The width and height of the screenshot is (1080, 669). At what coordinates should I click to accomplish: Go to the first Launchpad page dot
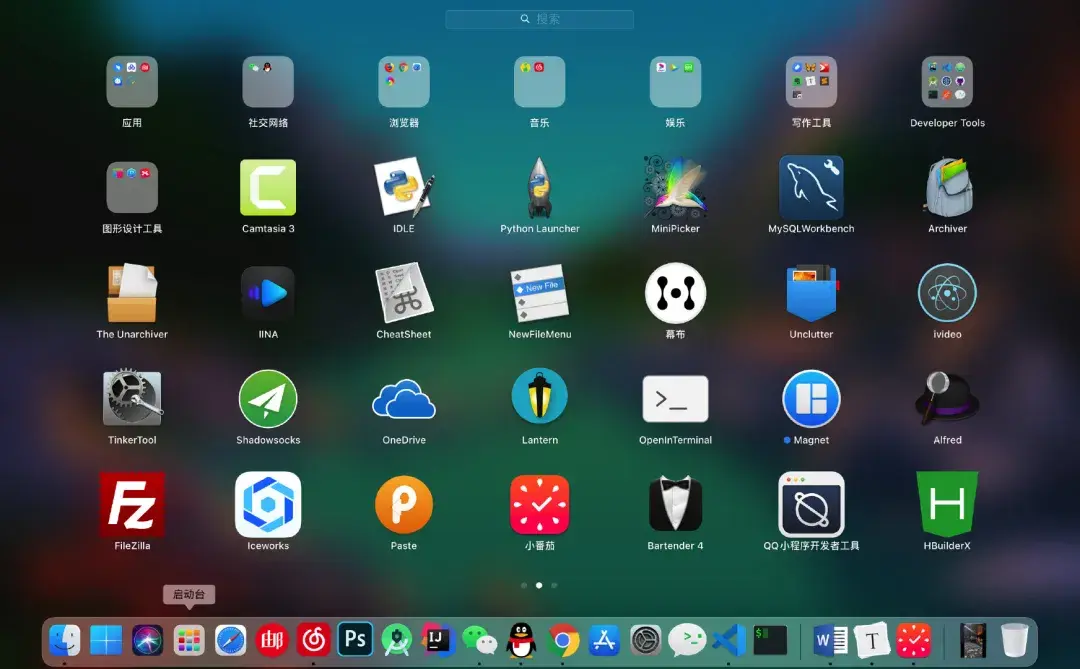524,586
